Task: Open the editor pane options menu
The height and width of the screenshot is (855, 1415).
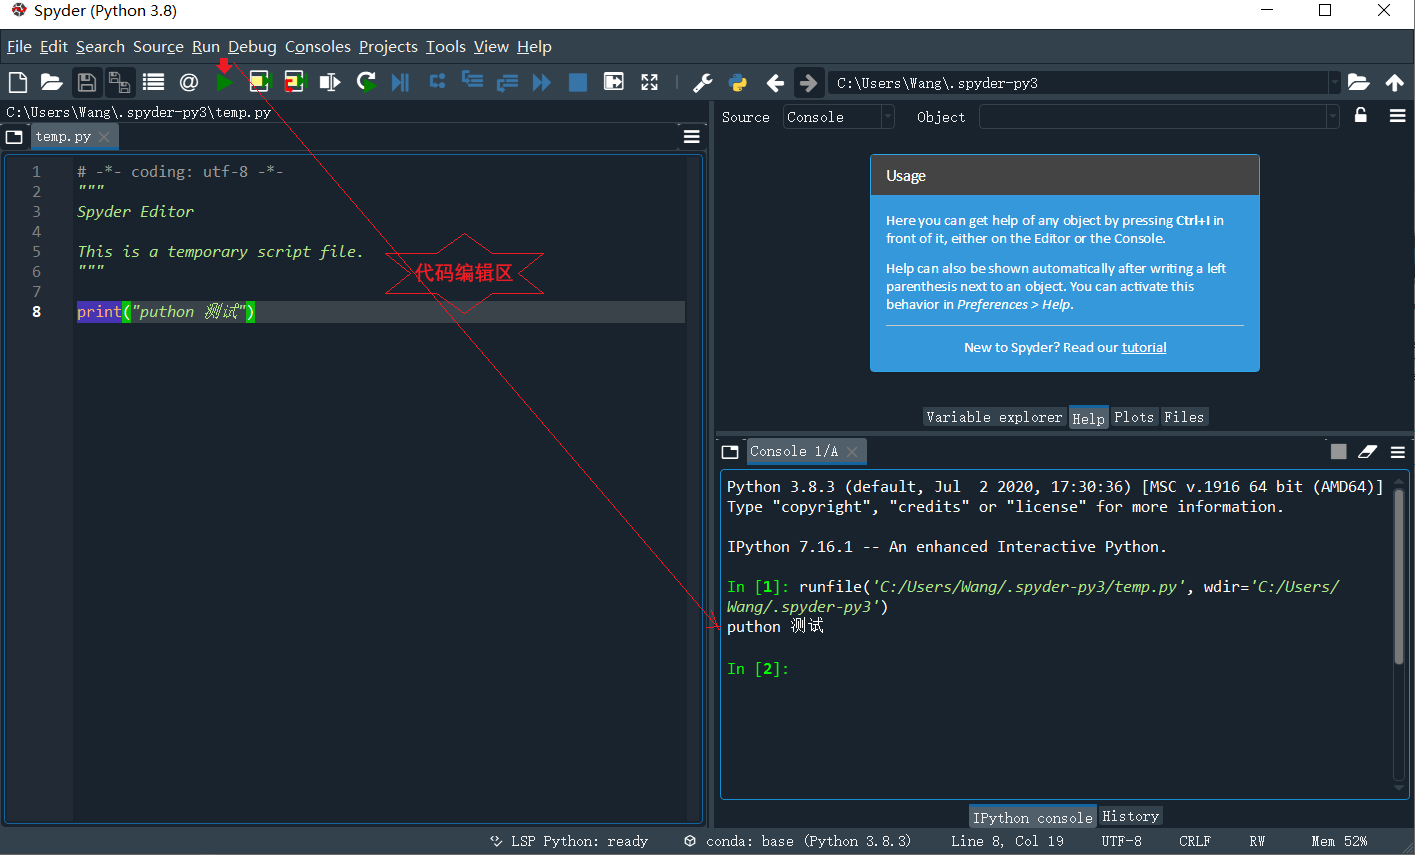Action: 691,136
